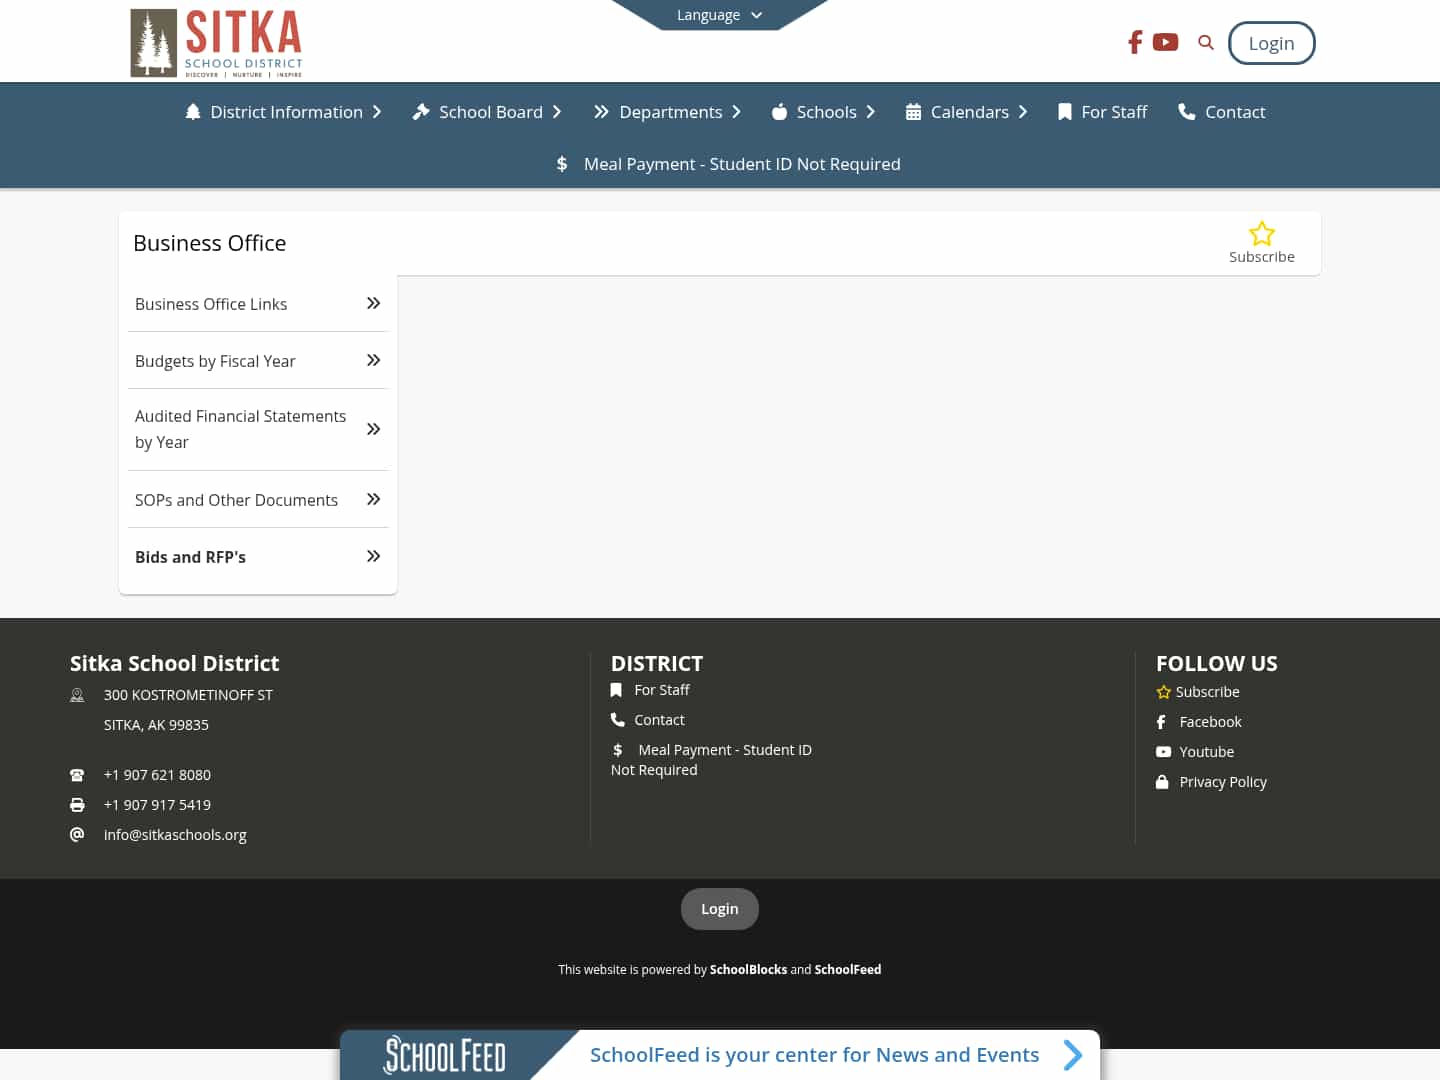
Task: Expand the Calendars menu chevron
Action: (1023, 112)
